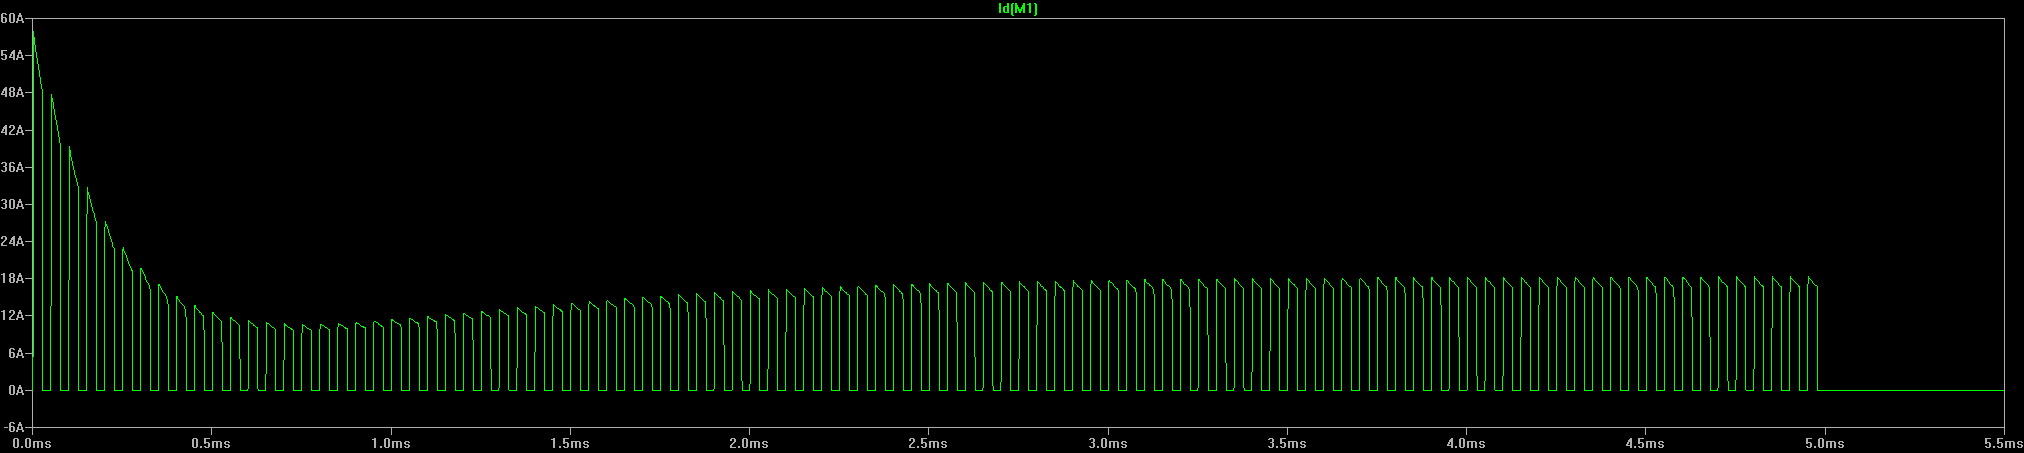Click the 6A vertical axis label

click(15, 354)
